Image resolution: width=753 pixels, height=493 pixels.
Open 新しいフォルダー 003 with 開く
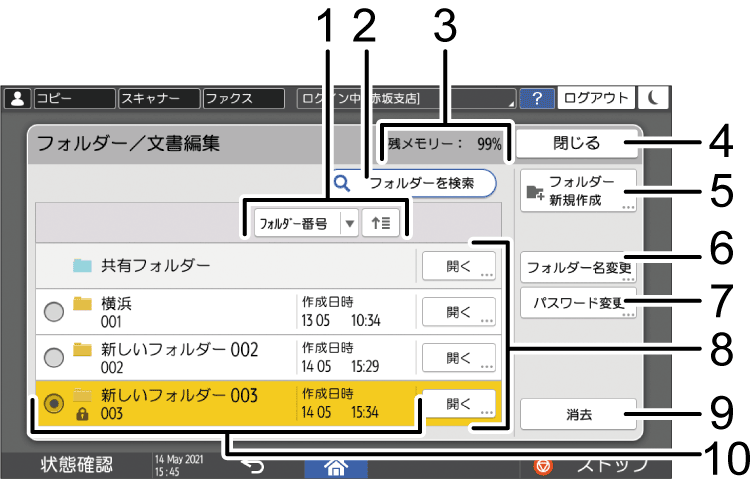pos(459,404)
